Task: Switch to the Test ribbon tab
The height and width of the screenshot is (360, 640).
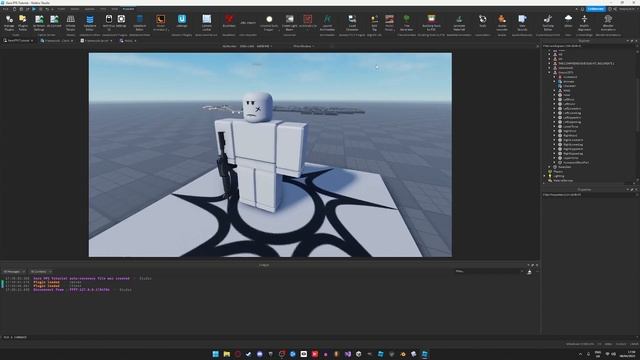Action: coord(103,9)
